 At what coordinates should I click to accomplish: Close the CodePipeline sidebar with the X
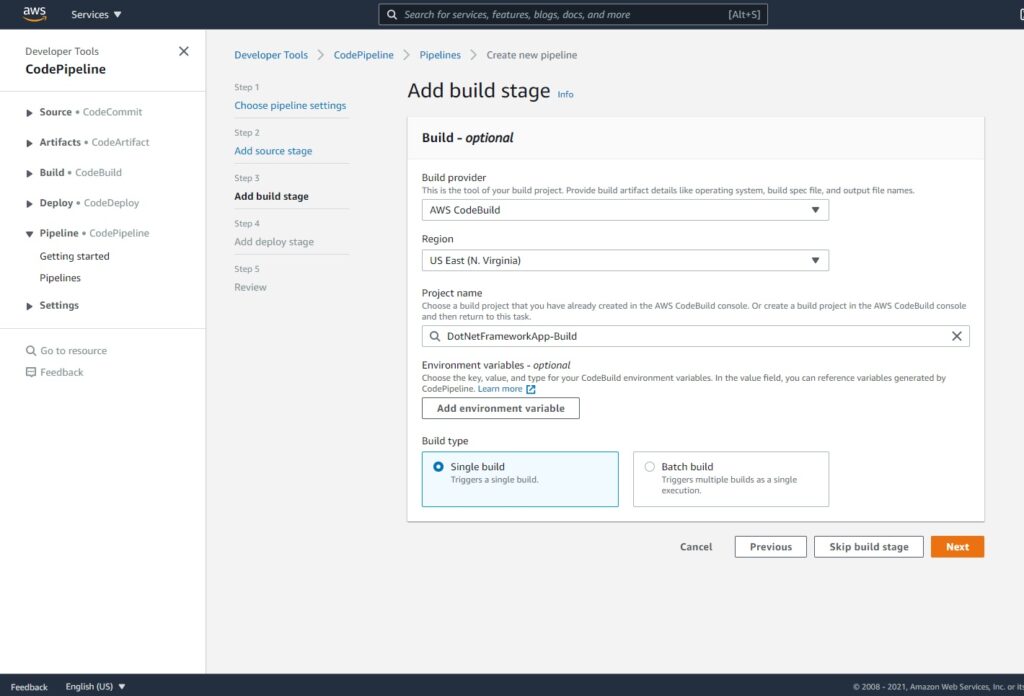point(183,51)
